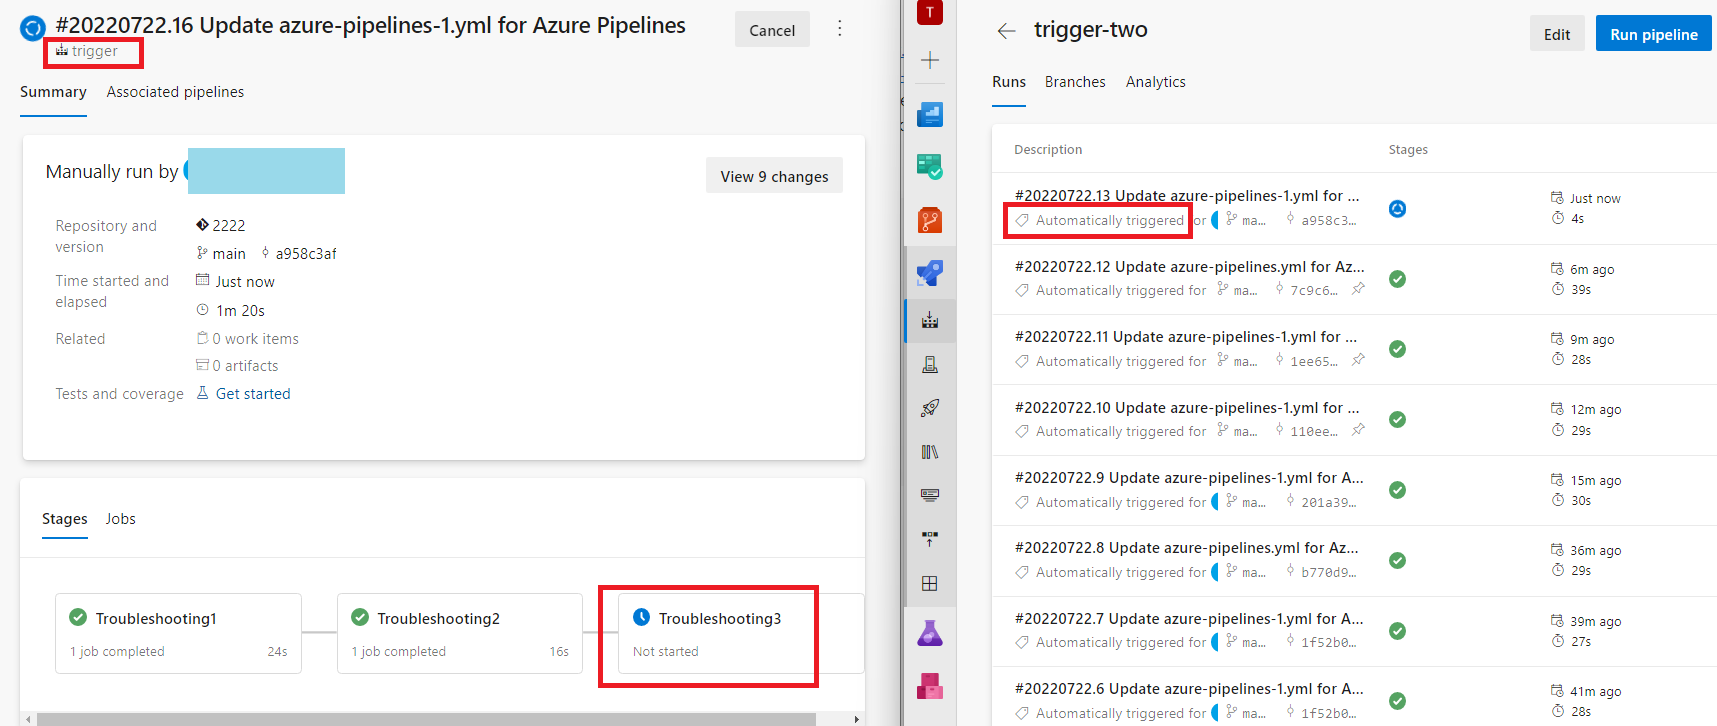This screenshot has width=1717, height=726.
Task: Click the in-progress status icon for run #20220722.13
Action: coord(1398,209)
